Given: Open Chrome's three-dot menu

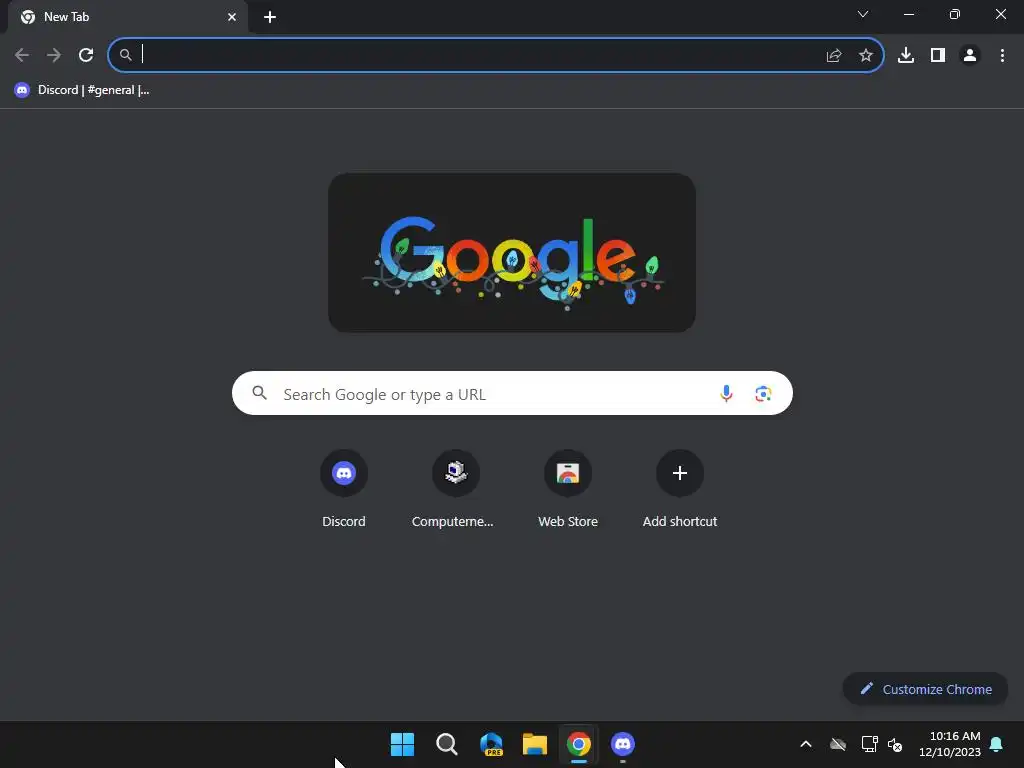Looking at the screenshot, I should click(x=1002, y=56).
